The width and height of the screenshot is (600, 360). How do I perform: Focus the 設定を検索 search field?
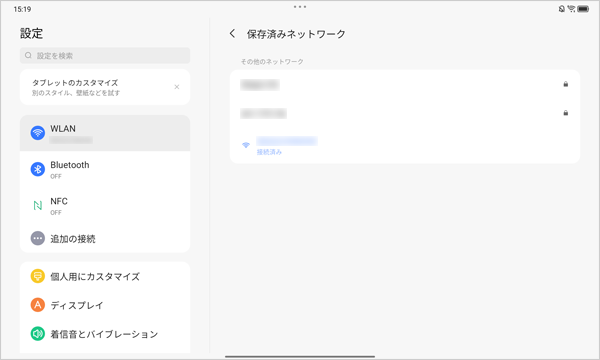pyautogui.click(x=105, y=55)
